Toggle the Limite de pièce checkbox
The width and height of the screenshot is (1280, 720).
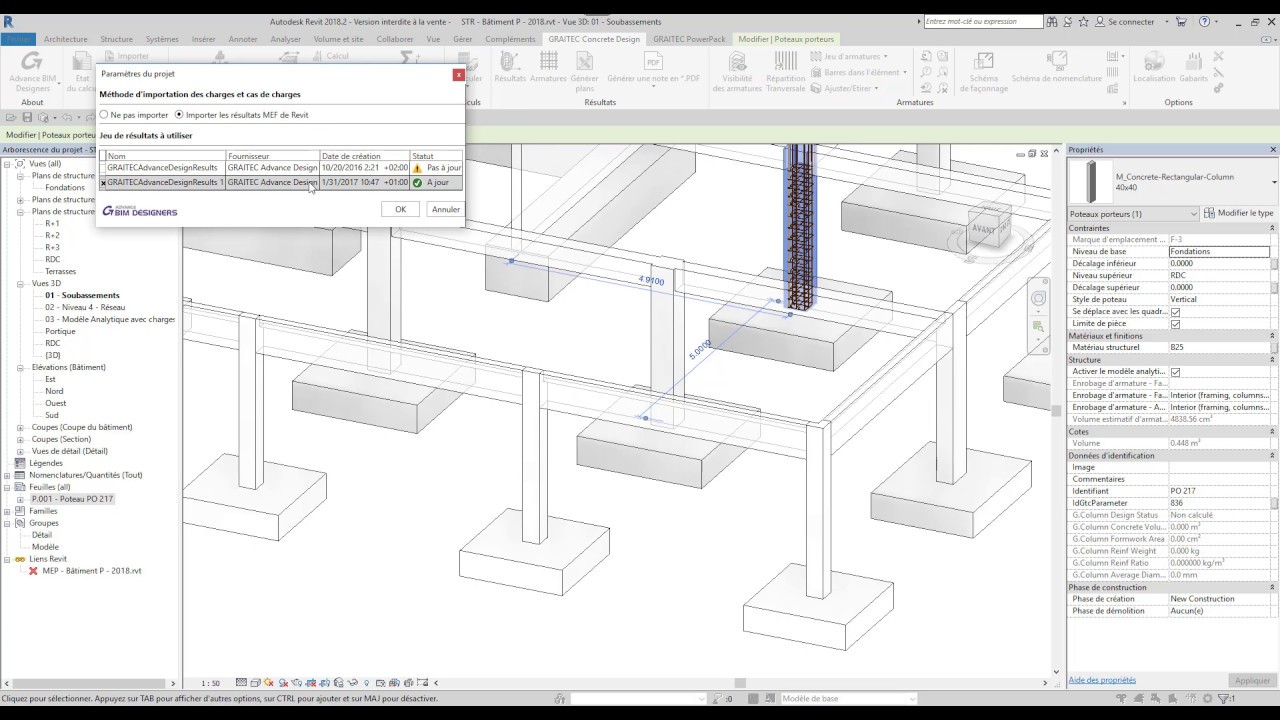1175,324
